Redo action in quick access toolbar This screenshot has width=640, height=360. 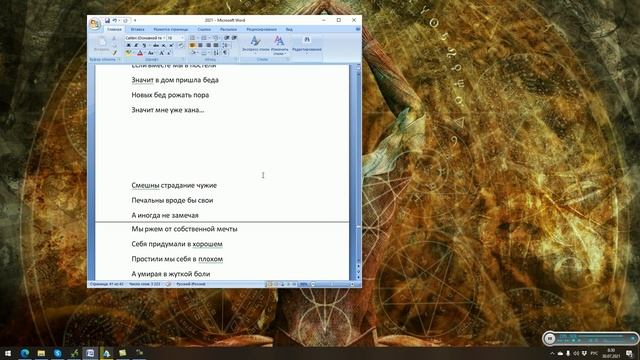(125, 20)
